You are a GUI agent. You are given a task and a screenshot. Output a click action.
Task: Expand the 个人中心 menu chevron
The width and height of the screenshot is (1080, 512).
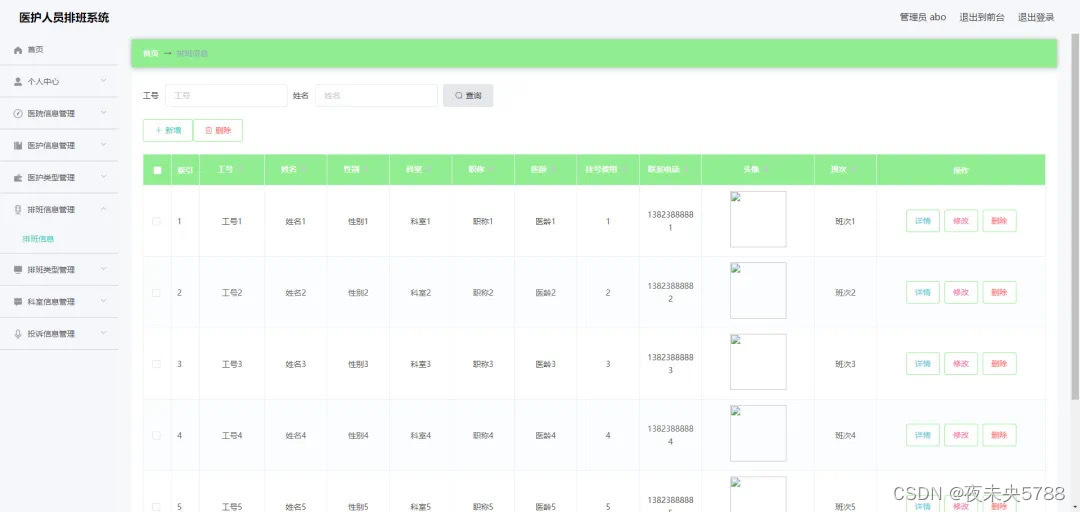point(103,81)
